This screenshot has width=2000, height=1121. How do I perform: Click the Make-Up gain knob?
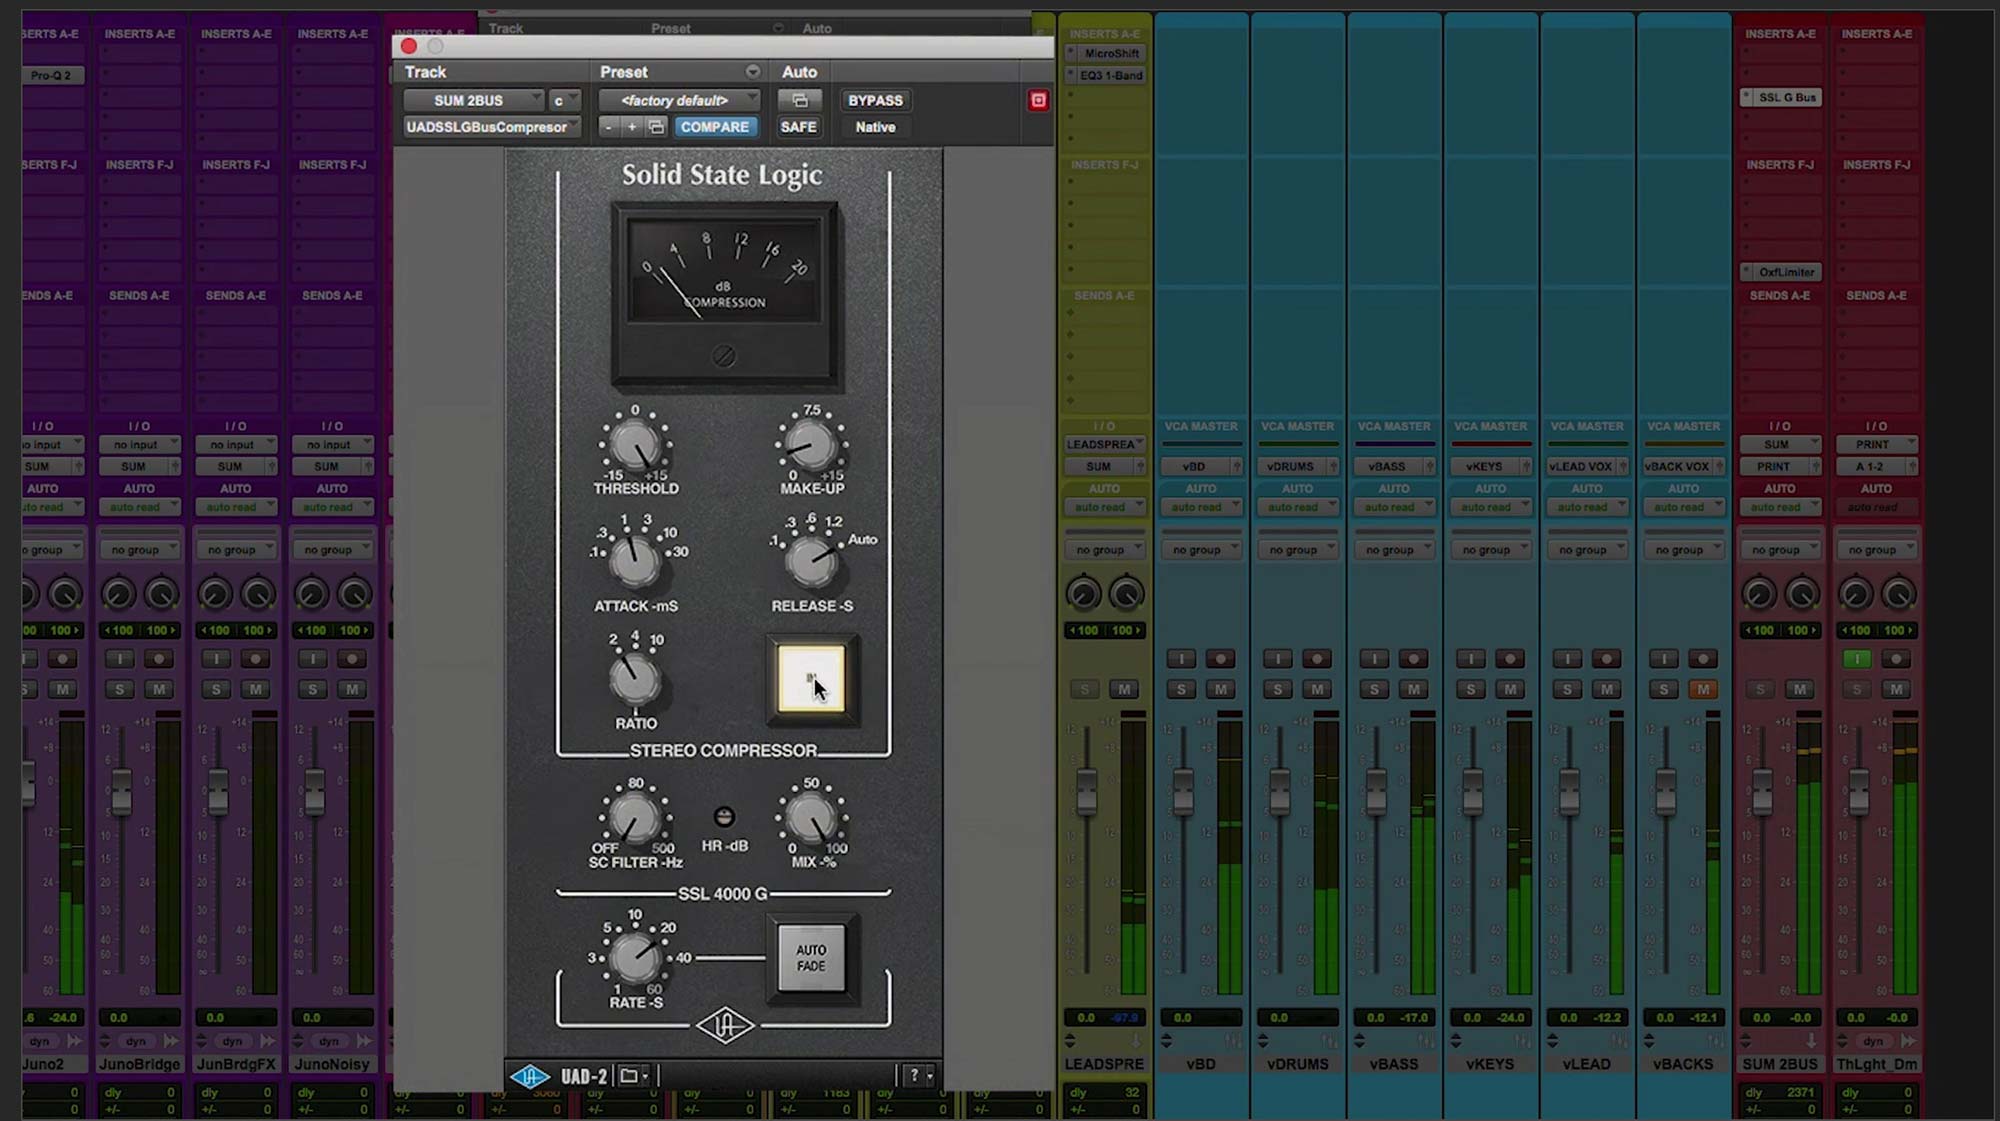click(x=810, y=446)
